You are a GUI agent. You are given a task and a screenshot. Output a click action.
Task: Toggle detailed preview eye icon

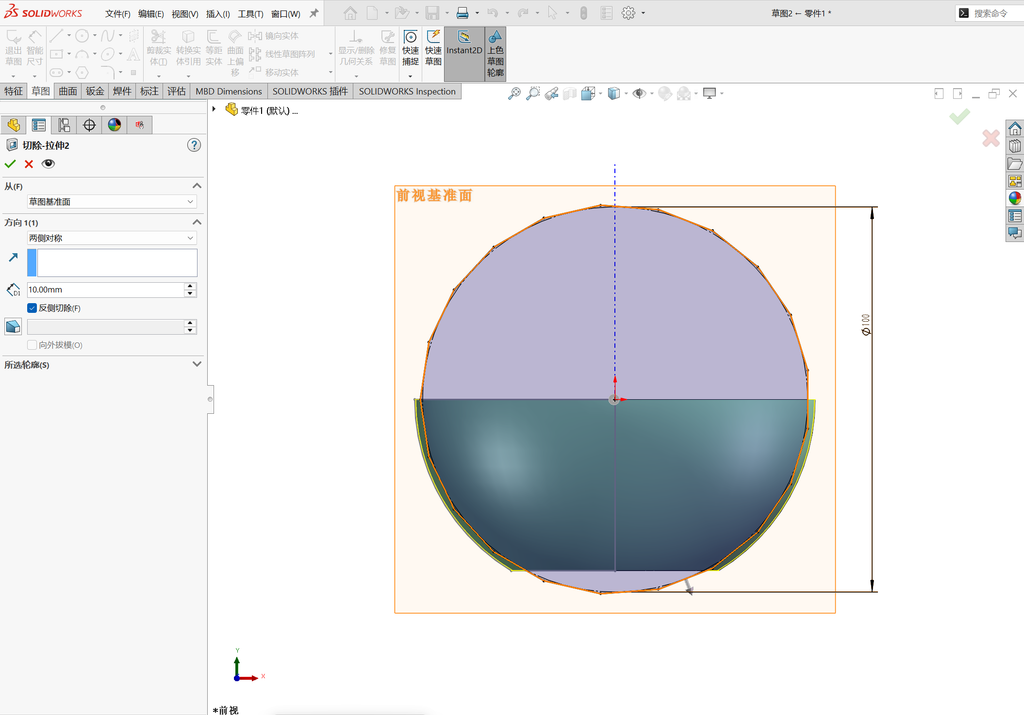pos(48,164)
